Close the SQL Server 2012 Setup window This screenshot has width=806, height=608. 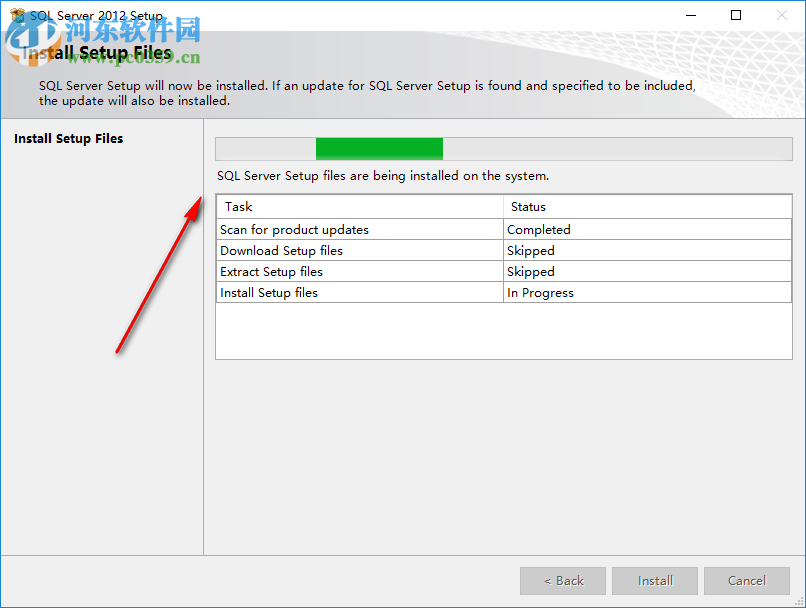(782, 15)
